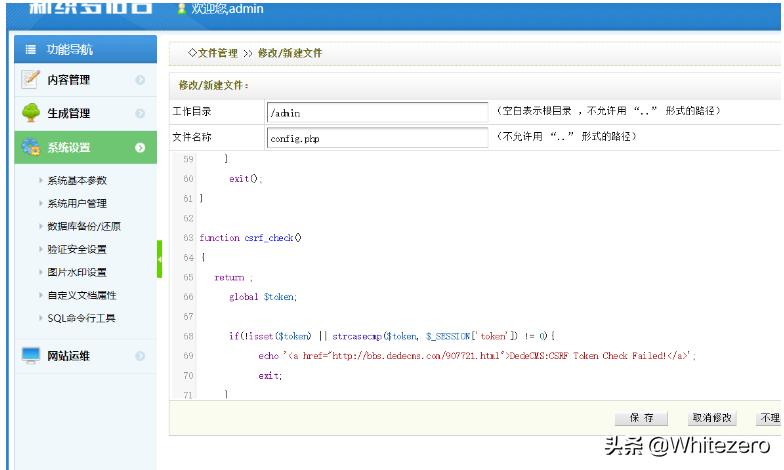Expand the 生成管理 section arrow
Viewport: 784px width, 470px height.
click(x=140, y=114)
